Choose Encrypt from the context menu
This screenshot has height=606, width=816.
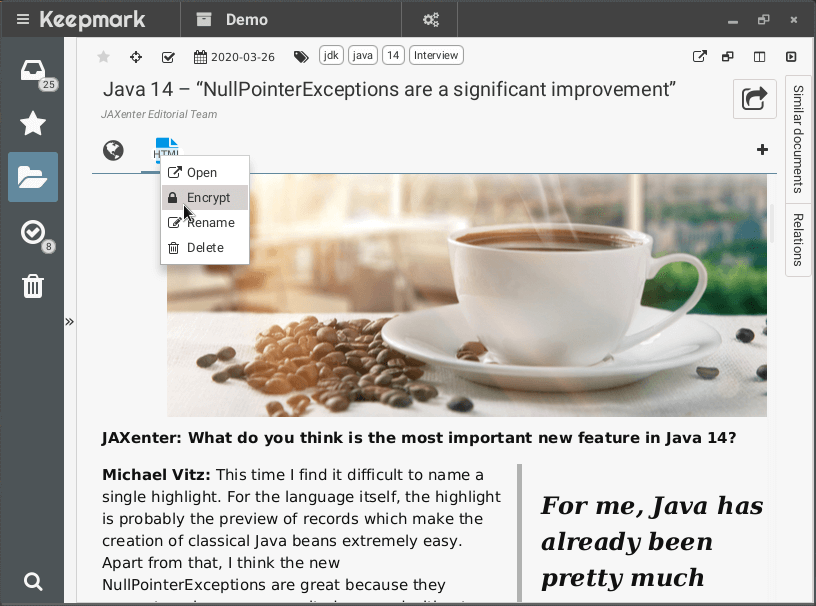click(208, 198)
